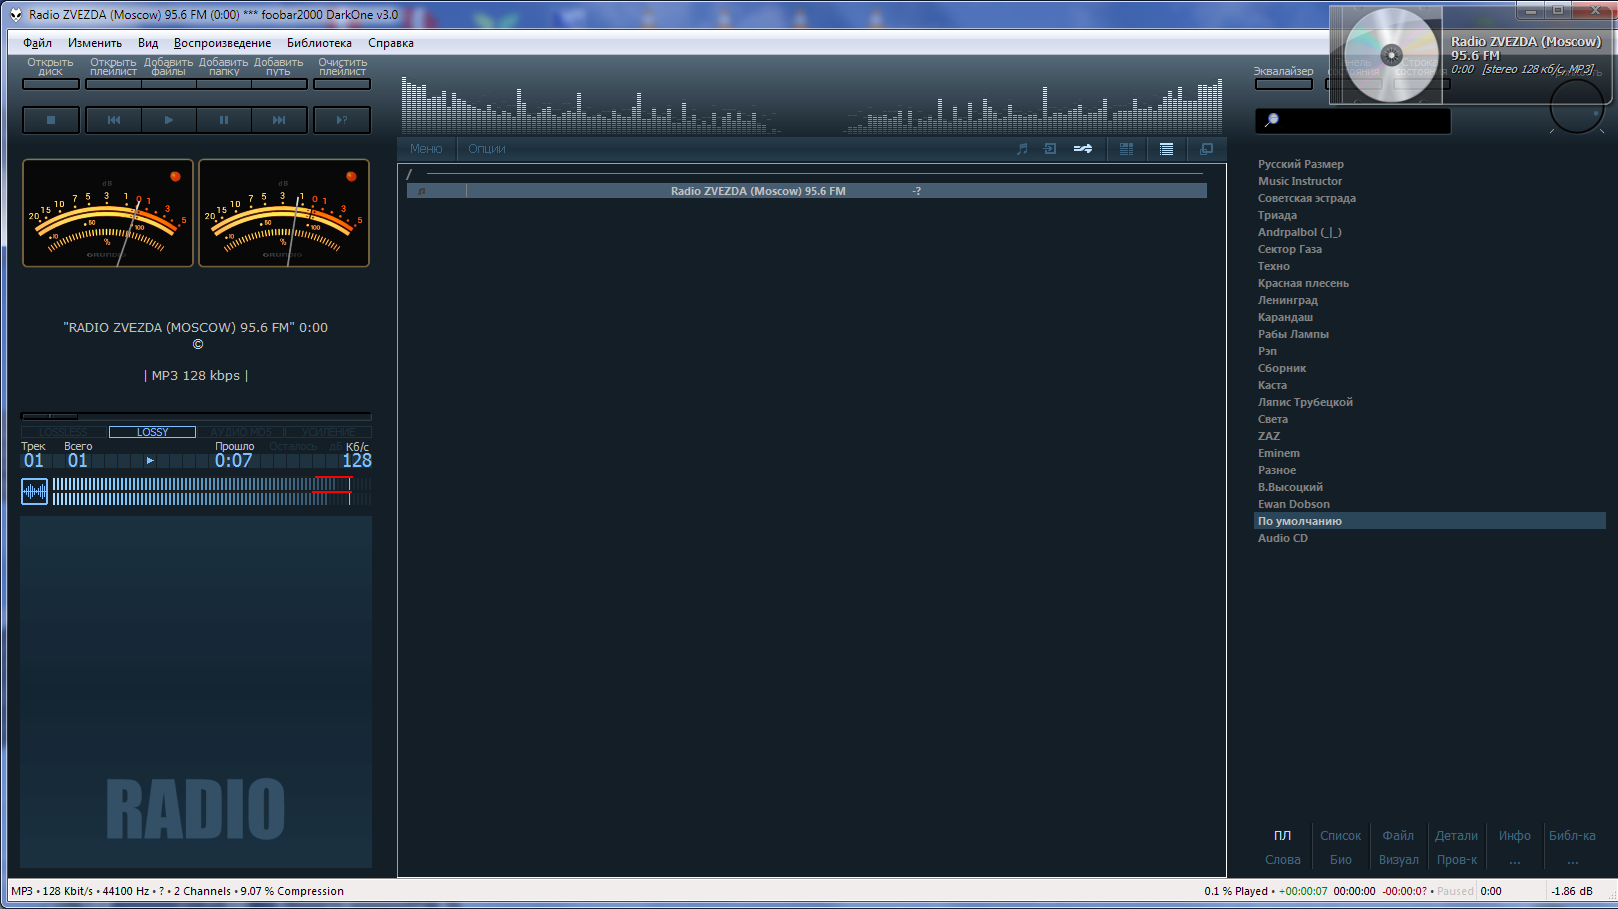Image resolution: width=1618 pixels, height=909 pixels.
Task: Click the Previous track button
Action: tap(113, 120)
